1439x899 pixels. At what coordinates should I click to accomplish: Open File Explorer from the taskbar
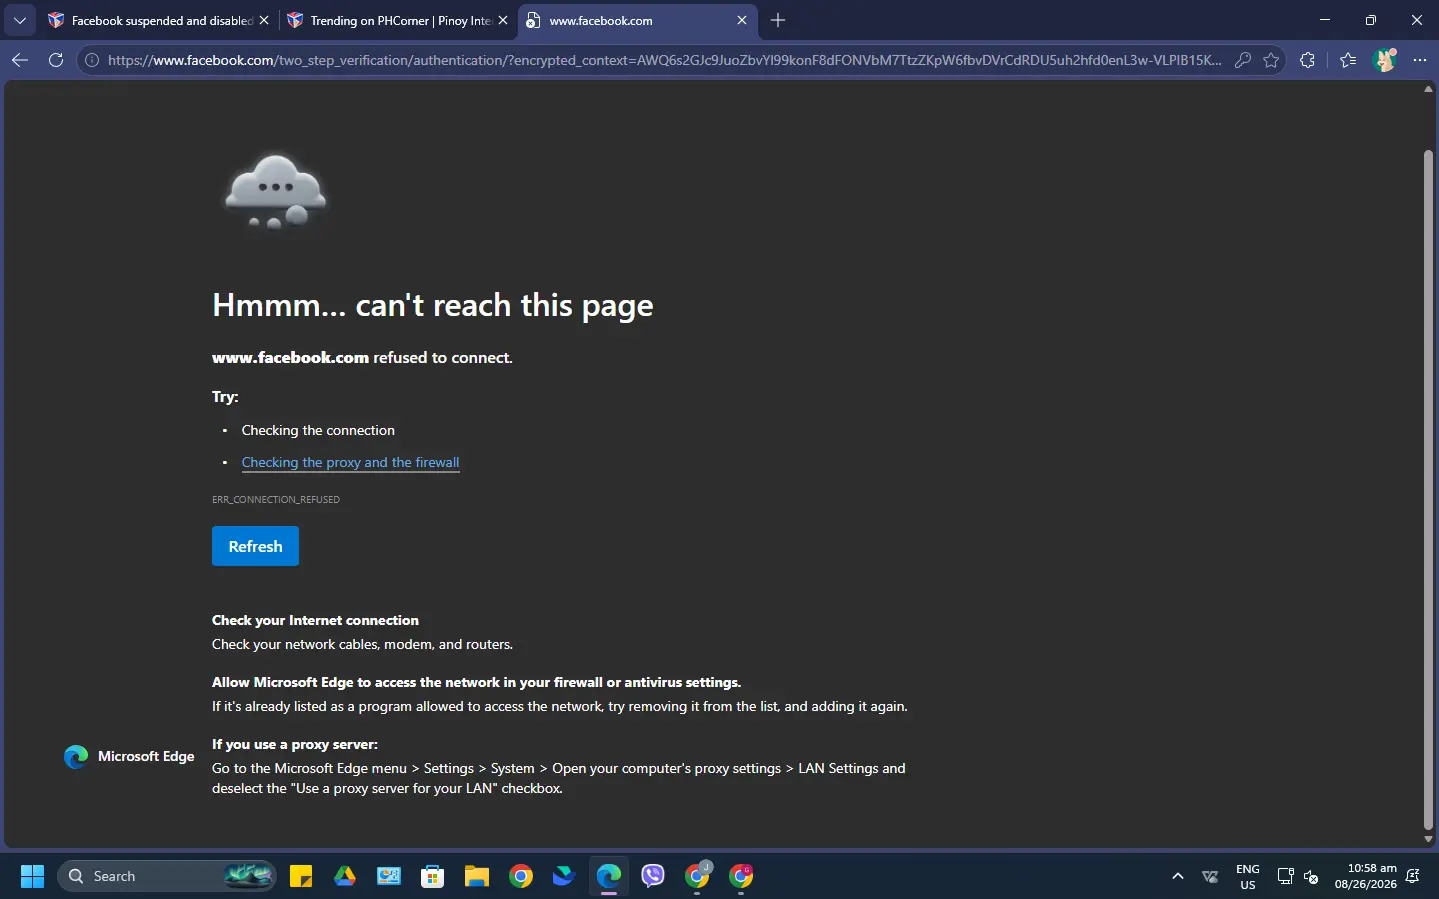[x=477, y=876]
